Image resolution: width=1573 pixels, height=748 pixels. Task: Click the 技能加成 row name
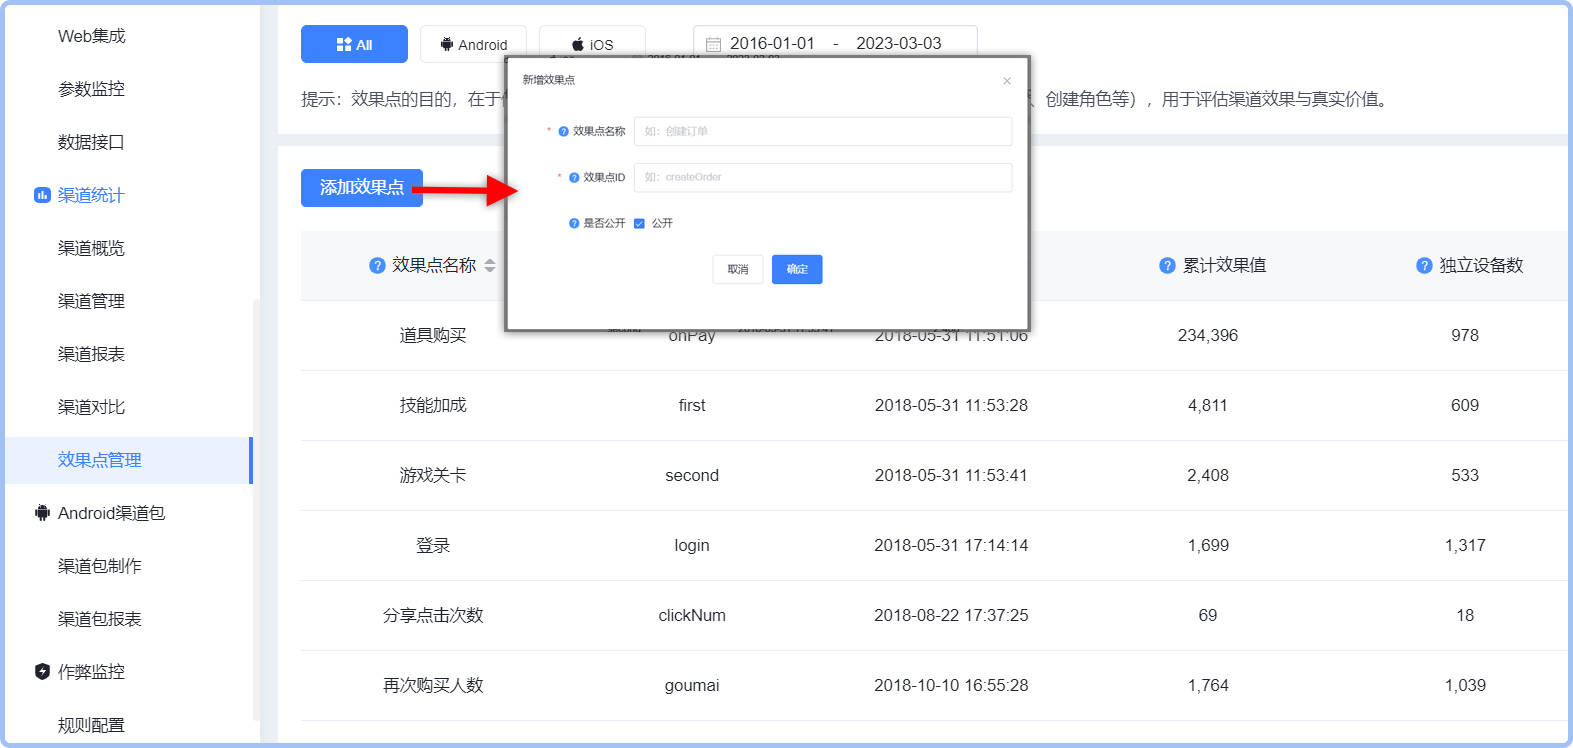(433, 405)
